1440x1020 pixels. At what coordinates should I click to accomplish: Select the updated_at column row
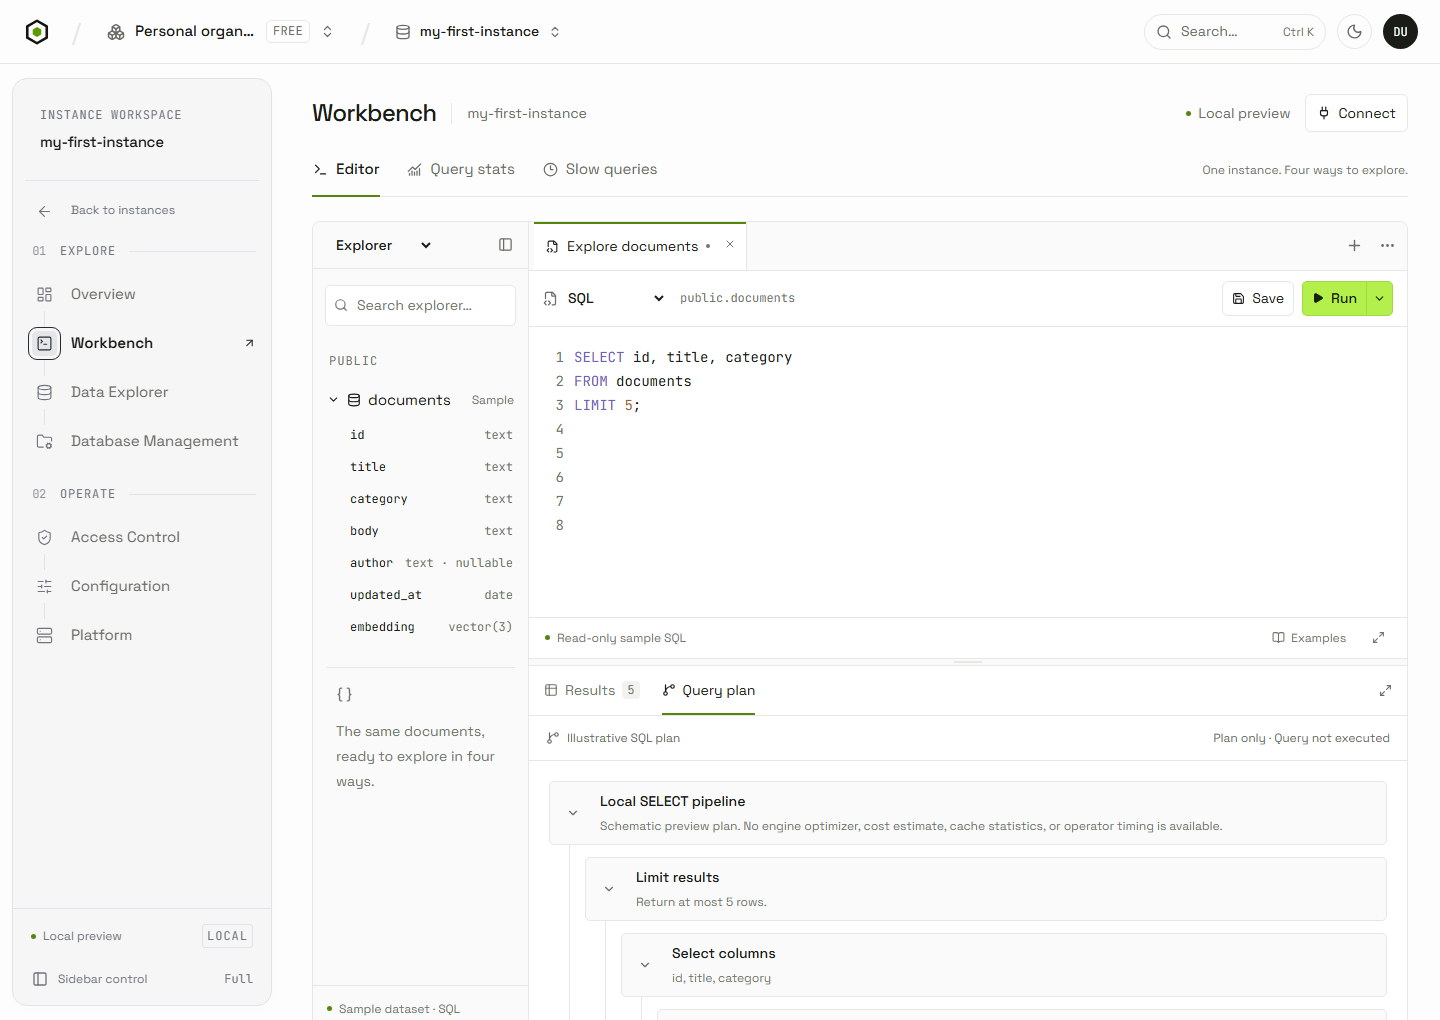[x=431, y=595]
